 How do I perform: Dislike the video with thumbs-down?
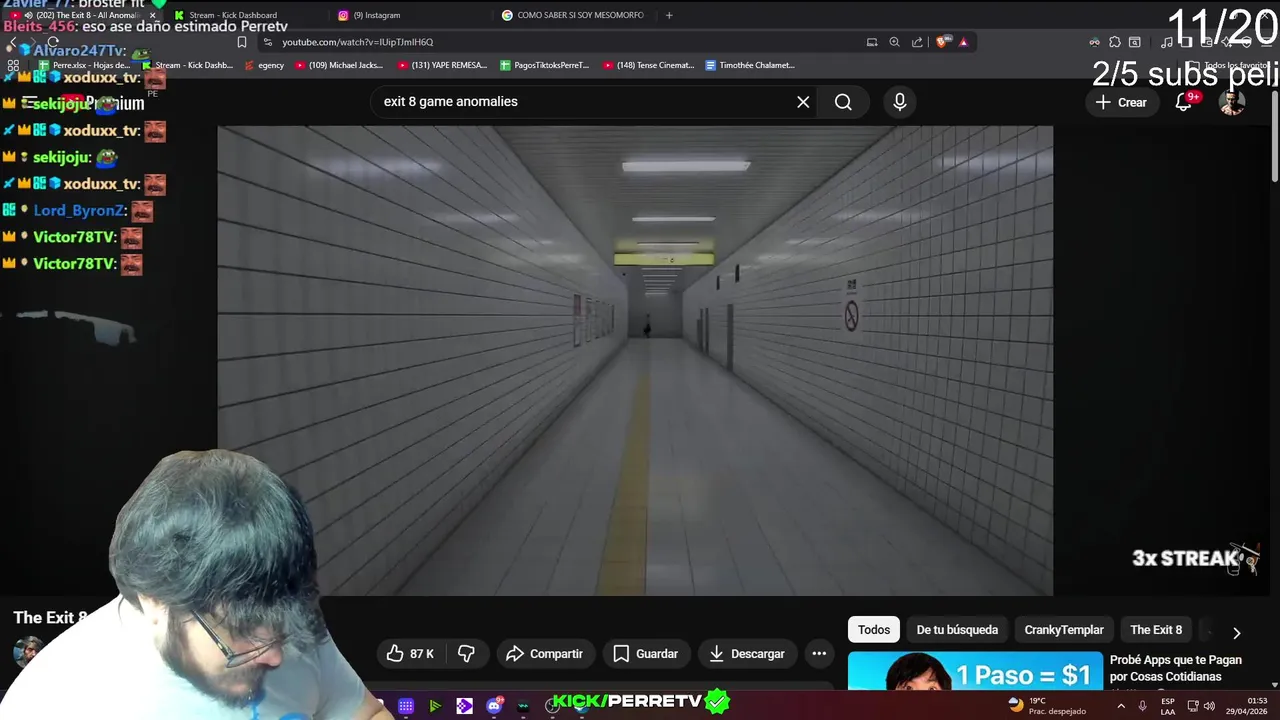point(466,654)
